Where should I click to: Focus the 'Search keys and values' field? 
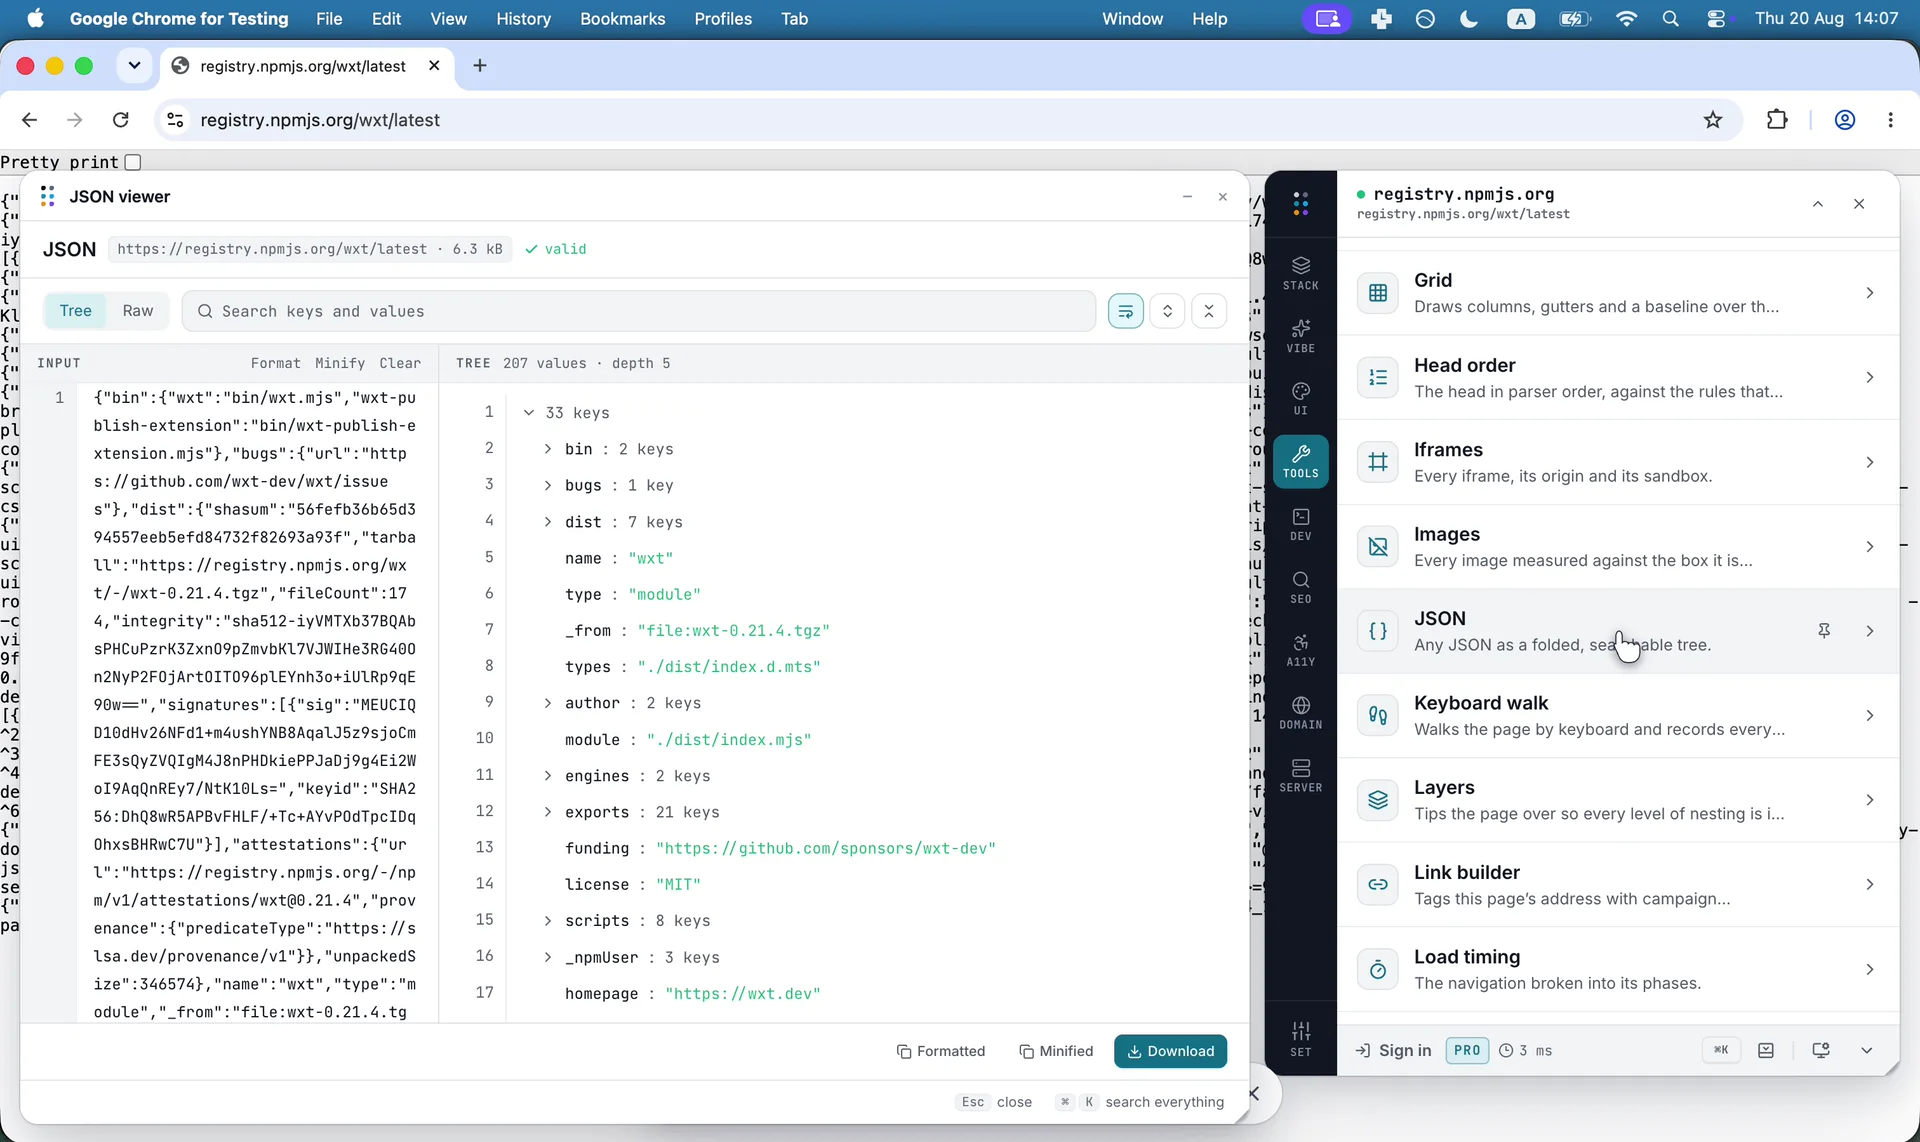[x=639, y=311]
